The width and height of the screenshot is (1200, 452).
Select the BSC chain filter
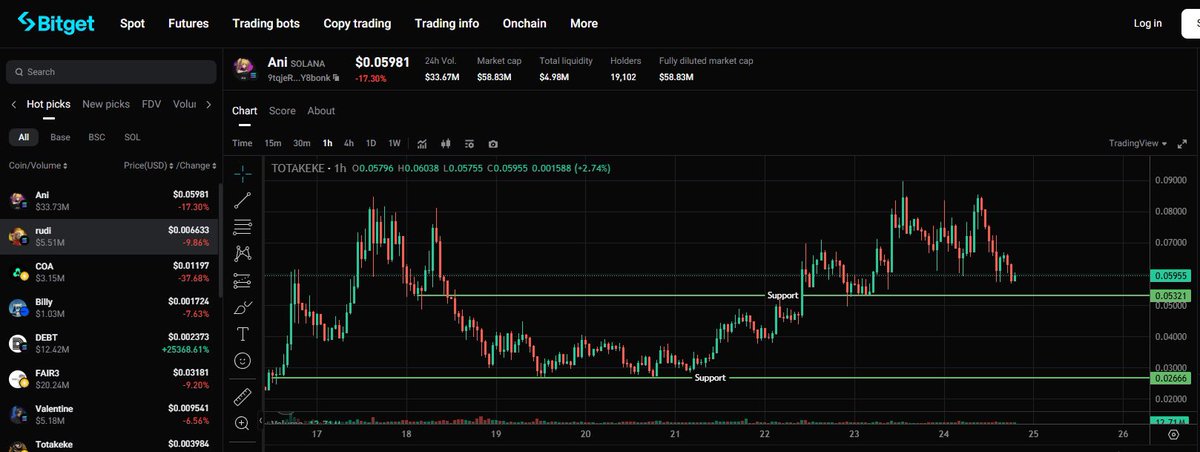coord(97,137)
